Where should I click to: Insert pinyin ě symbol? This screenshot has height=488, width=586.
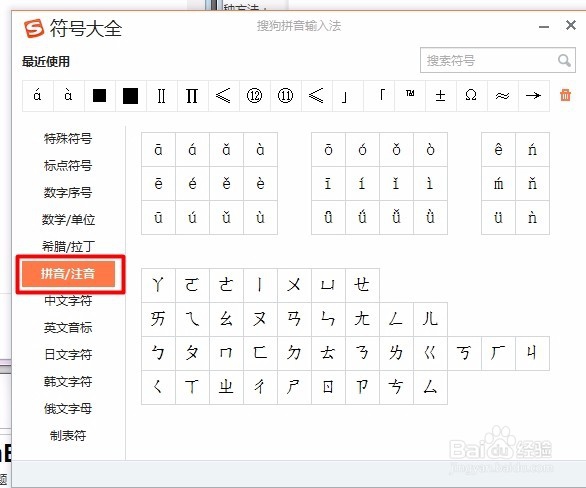point(226,183)
